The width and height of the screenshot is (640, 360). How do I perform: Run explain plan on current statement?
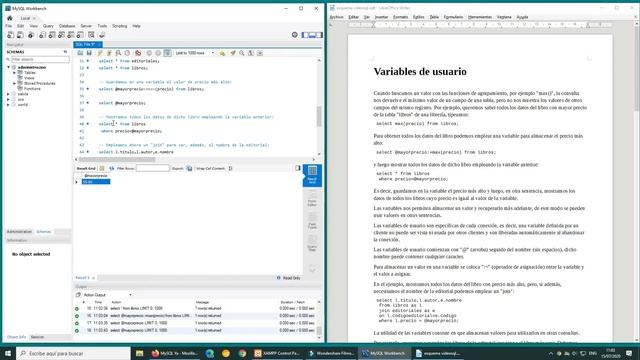[118, 53]
